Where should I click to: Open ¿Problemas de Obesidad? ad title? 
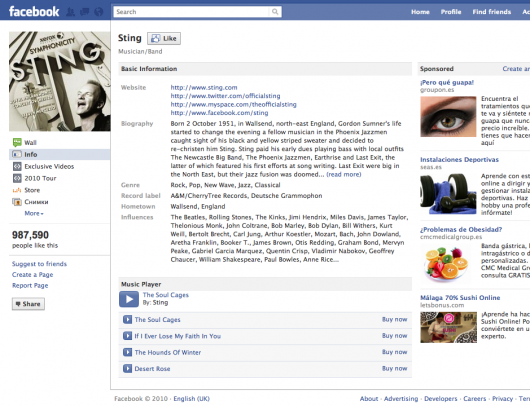click(461, 230)
